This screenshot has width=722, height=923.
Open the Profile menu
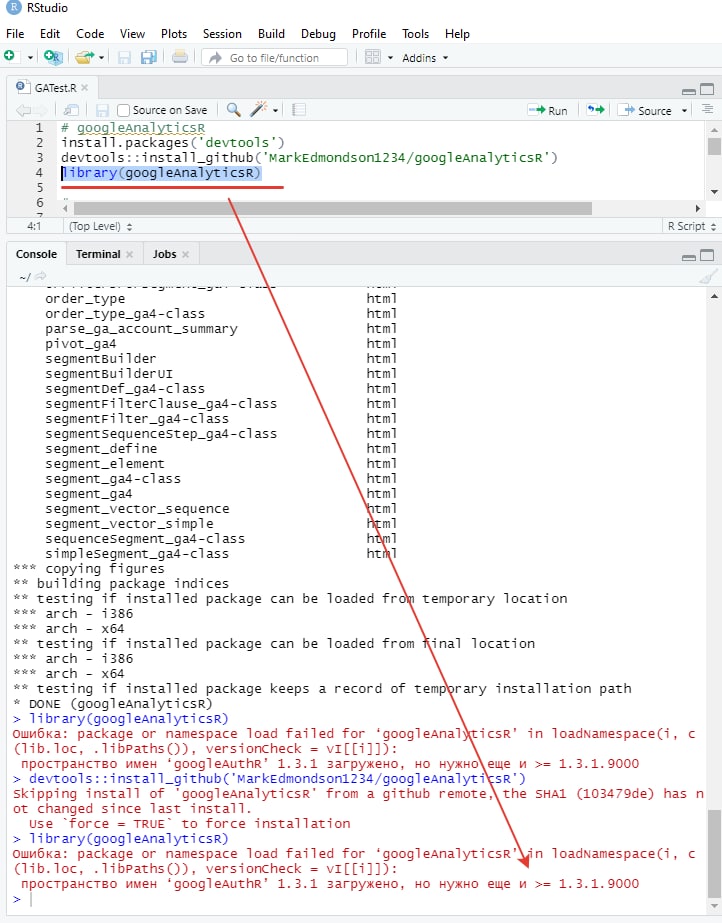pos(369,34)
